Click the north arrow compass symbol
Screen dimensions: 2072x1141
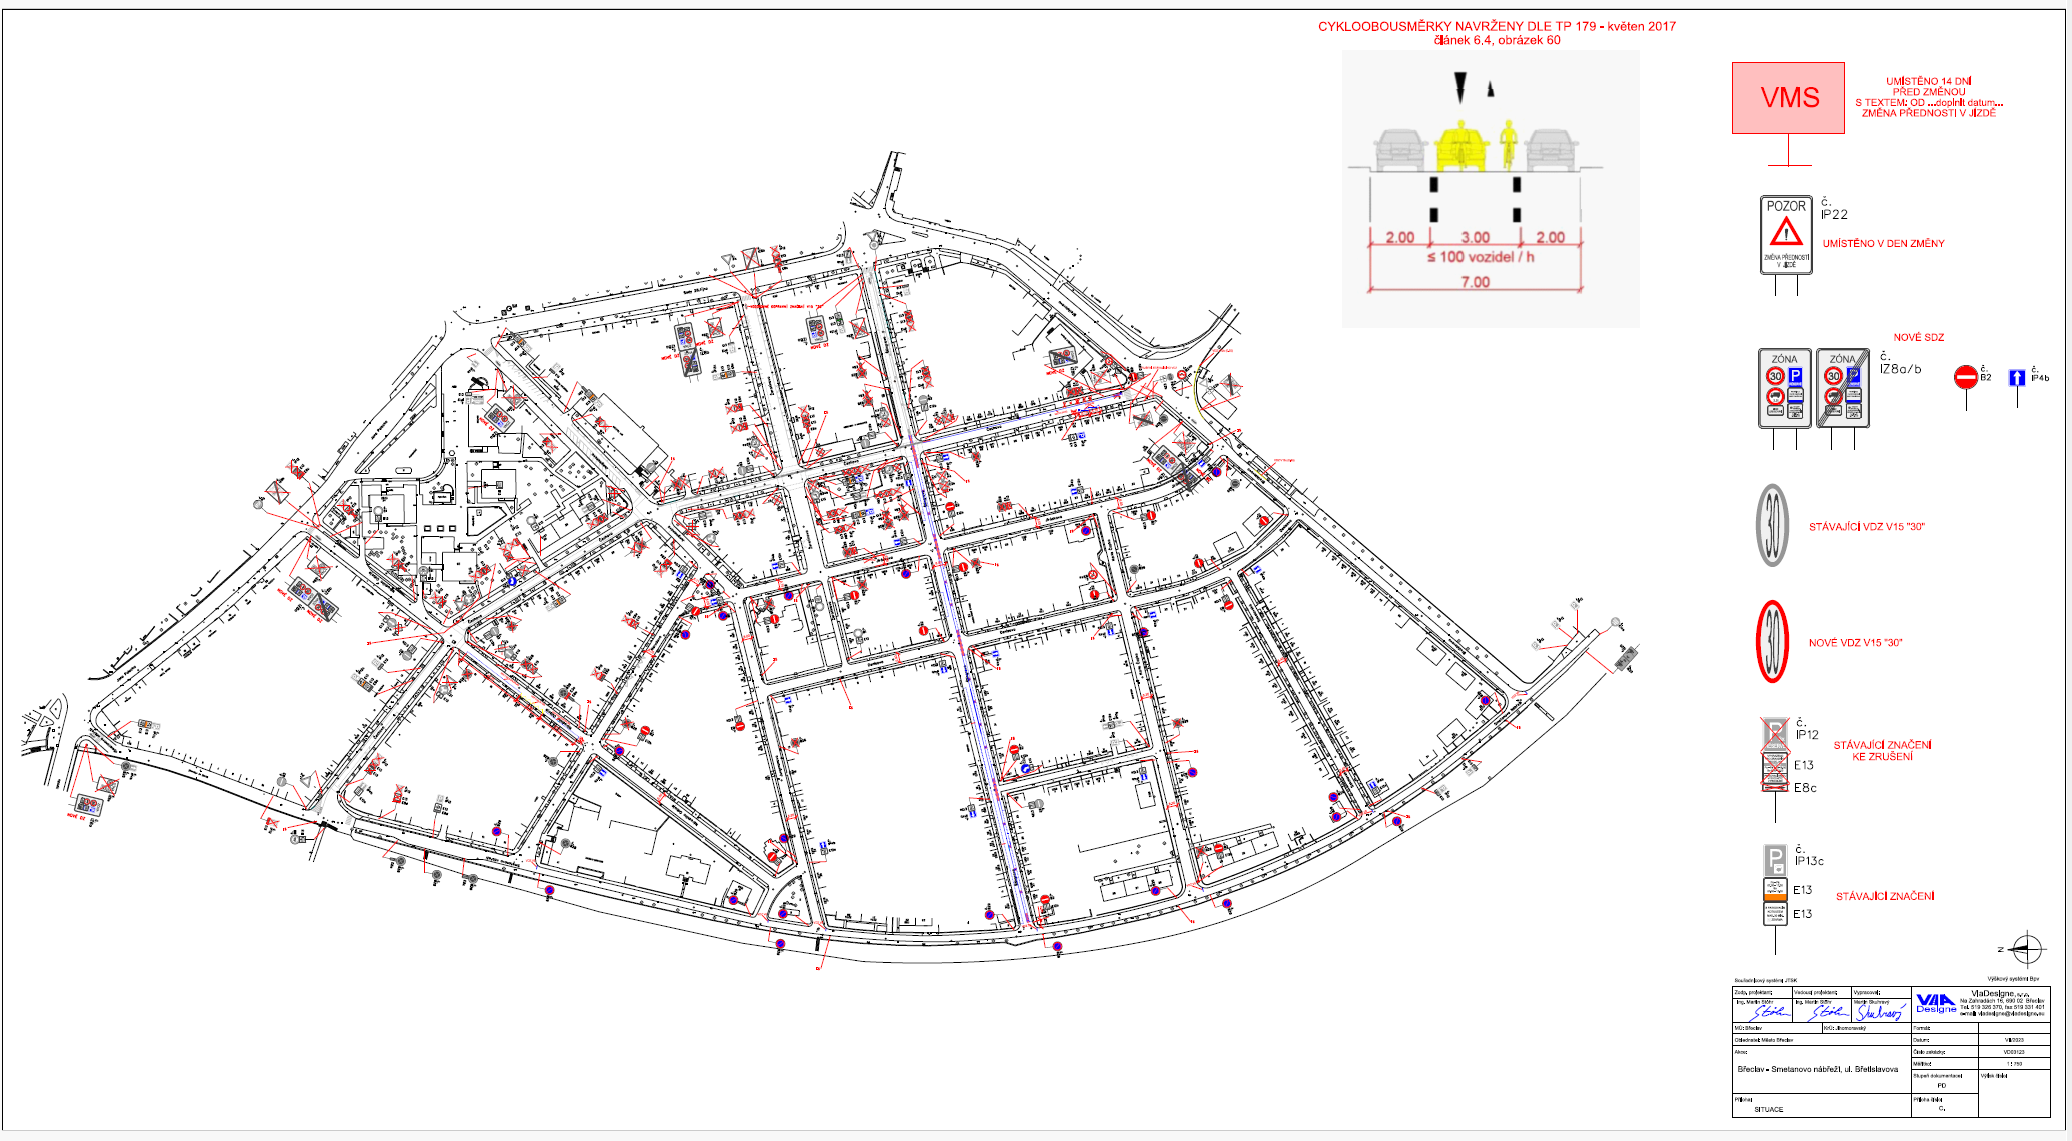(x=2026, y=948)
